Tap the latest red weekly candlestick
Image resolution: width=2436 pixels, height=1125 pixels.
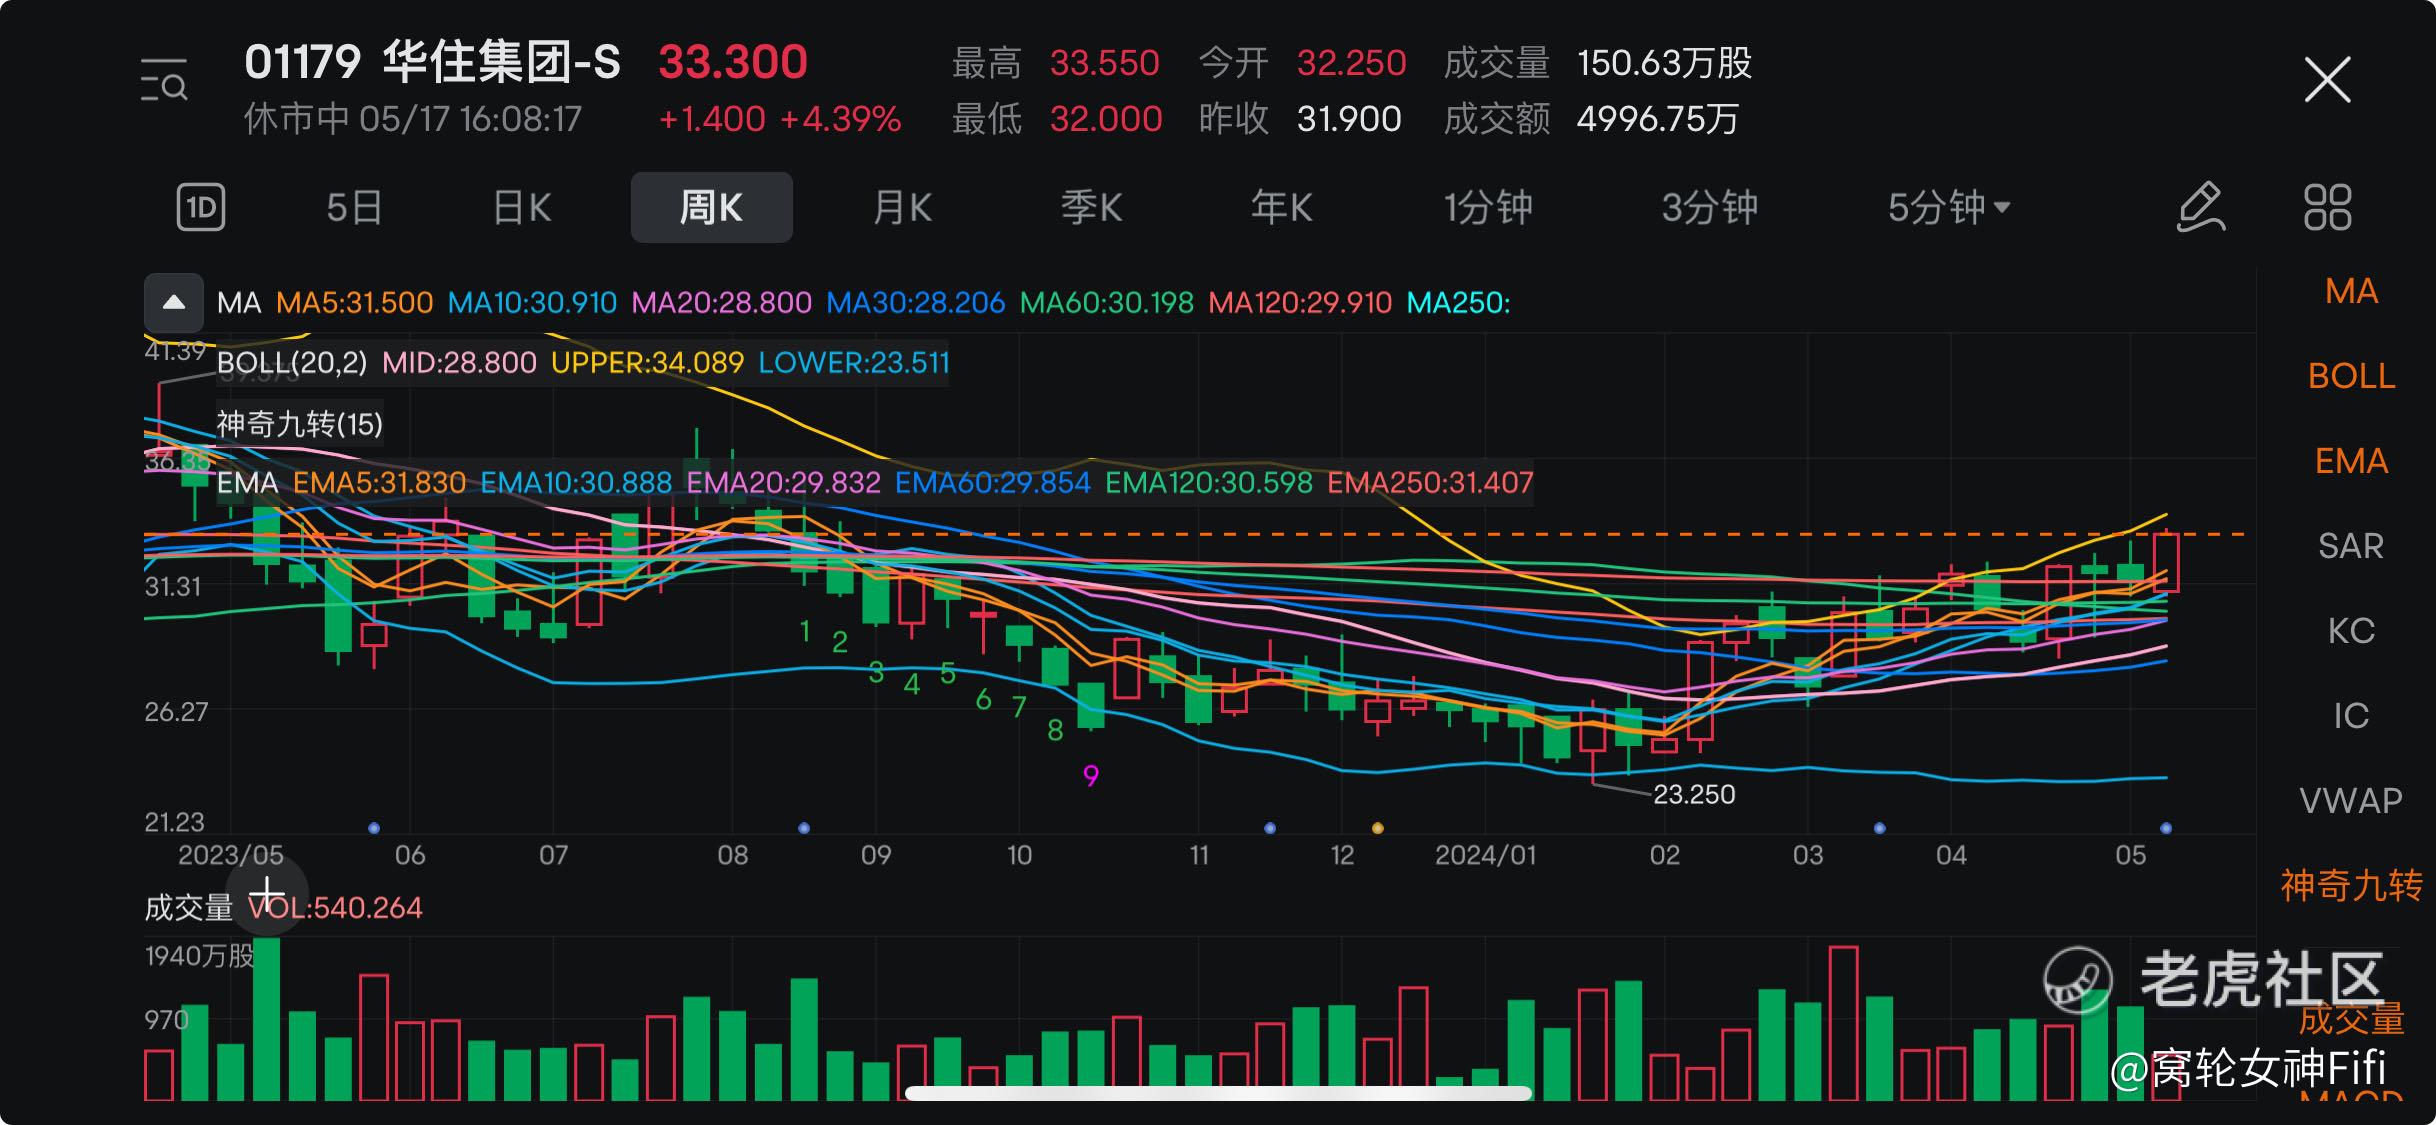point(2166,562)
